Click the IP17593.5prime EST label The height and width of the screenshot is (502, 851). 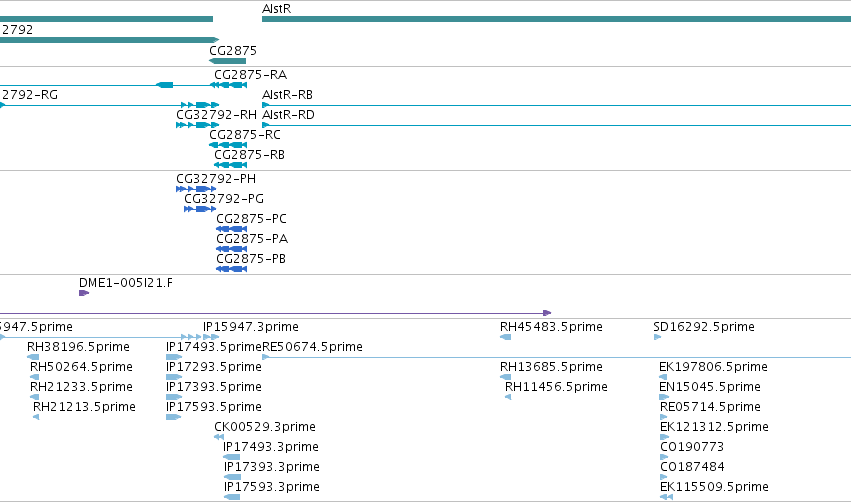[214, 407]
